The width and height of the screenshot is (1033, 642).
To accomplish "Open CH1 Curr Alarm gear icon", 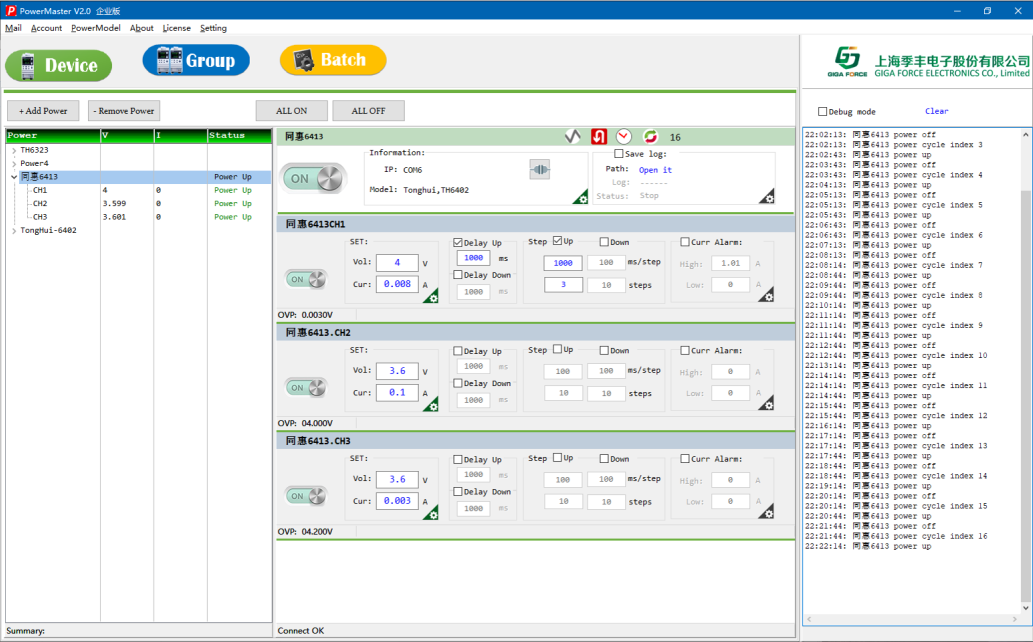I will point(766,295).
